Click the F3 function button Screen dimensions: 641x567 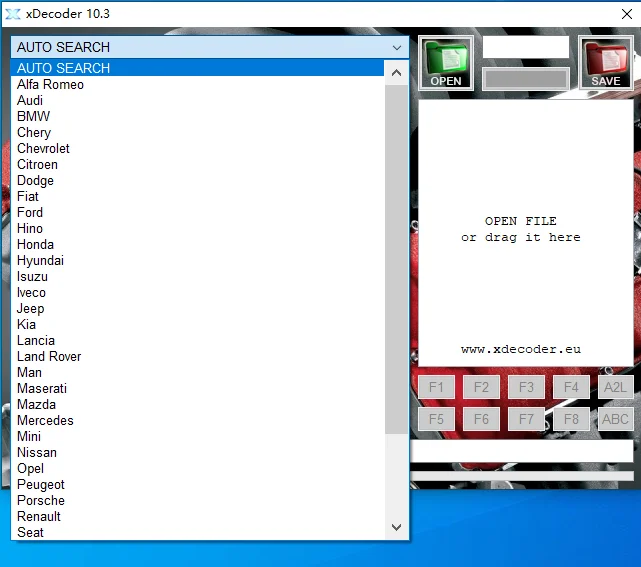click(526, 387)
